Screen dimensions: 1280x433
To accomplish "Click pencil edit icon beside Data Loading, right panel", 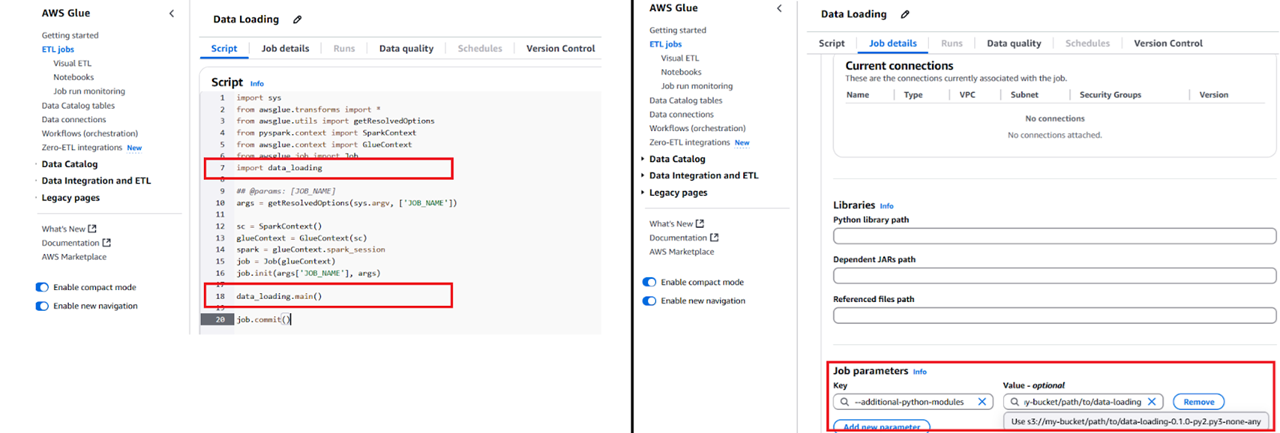I will click(905, 14).
